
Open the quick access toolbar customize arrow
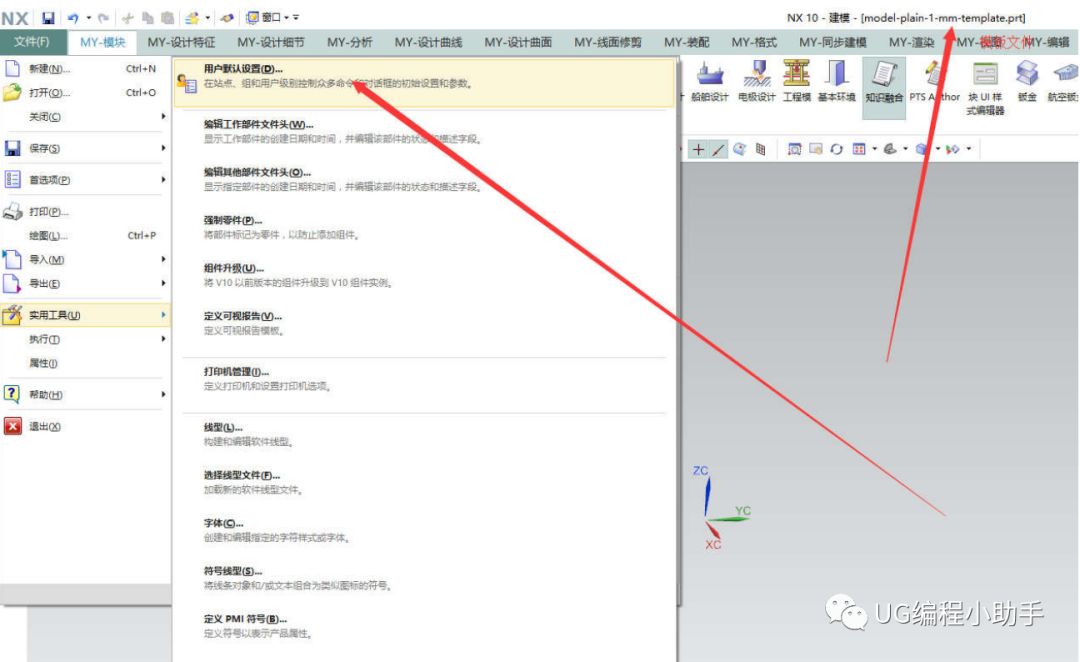296,17
